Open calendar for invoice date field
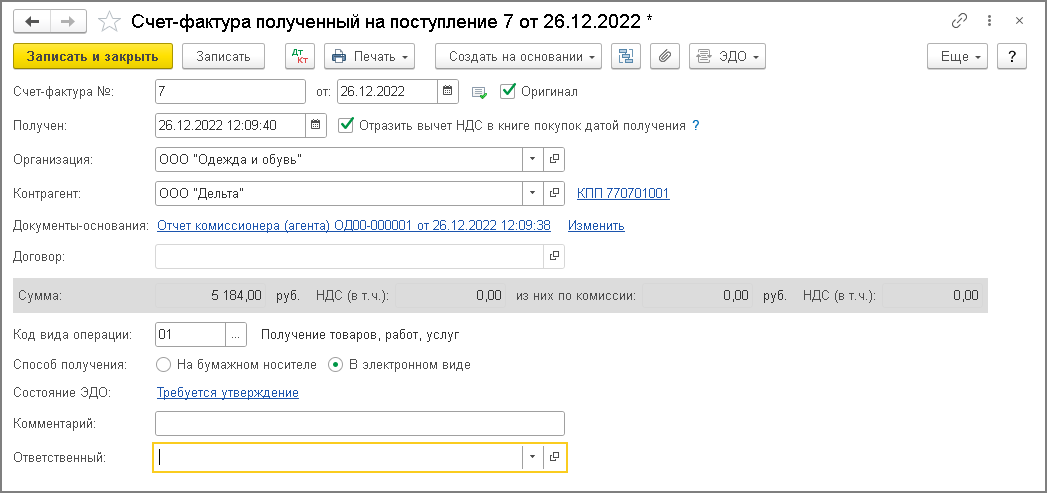 448,92
